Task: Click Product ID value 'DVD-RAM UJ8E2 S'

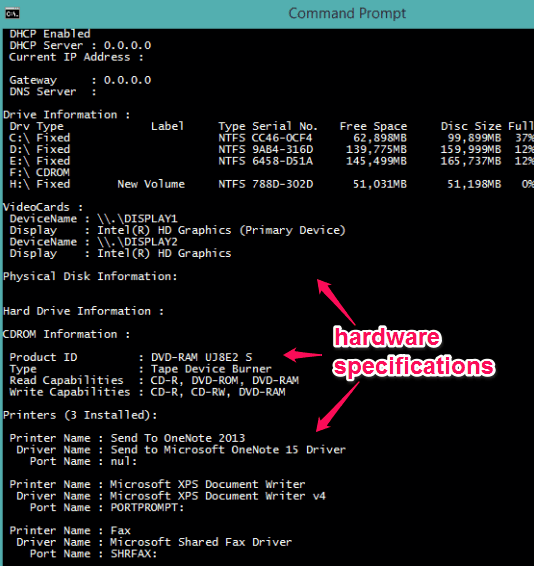Action: click(201, 357)
